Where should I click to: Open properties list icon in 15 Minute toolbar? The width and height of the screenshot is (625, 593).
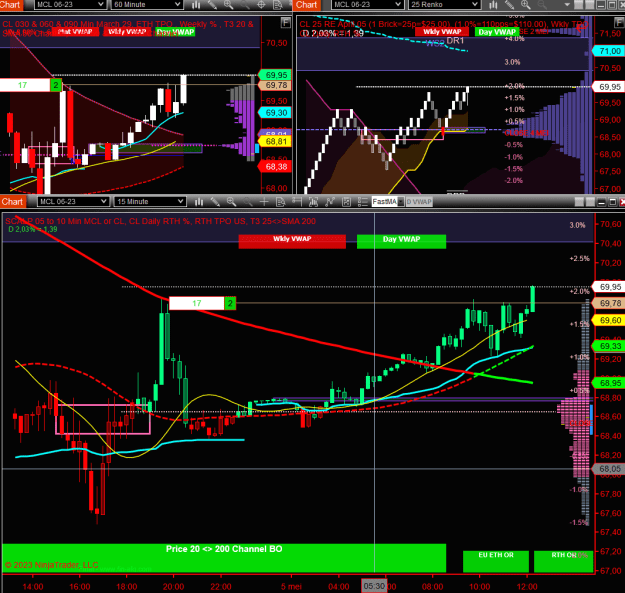pyautogui.click(x=363, y=202)
